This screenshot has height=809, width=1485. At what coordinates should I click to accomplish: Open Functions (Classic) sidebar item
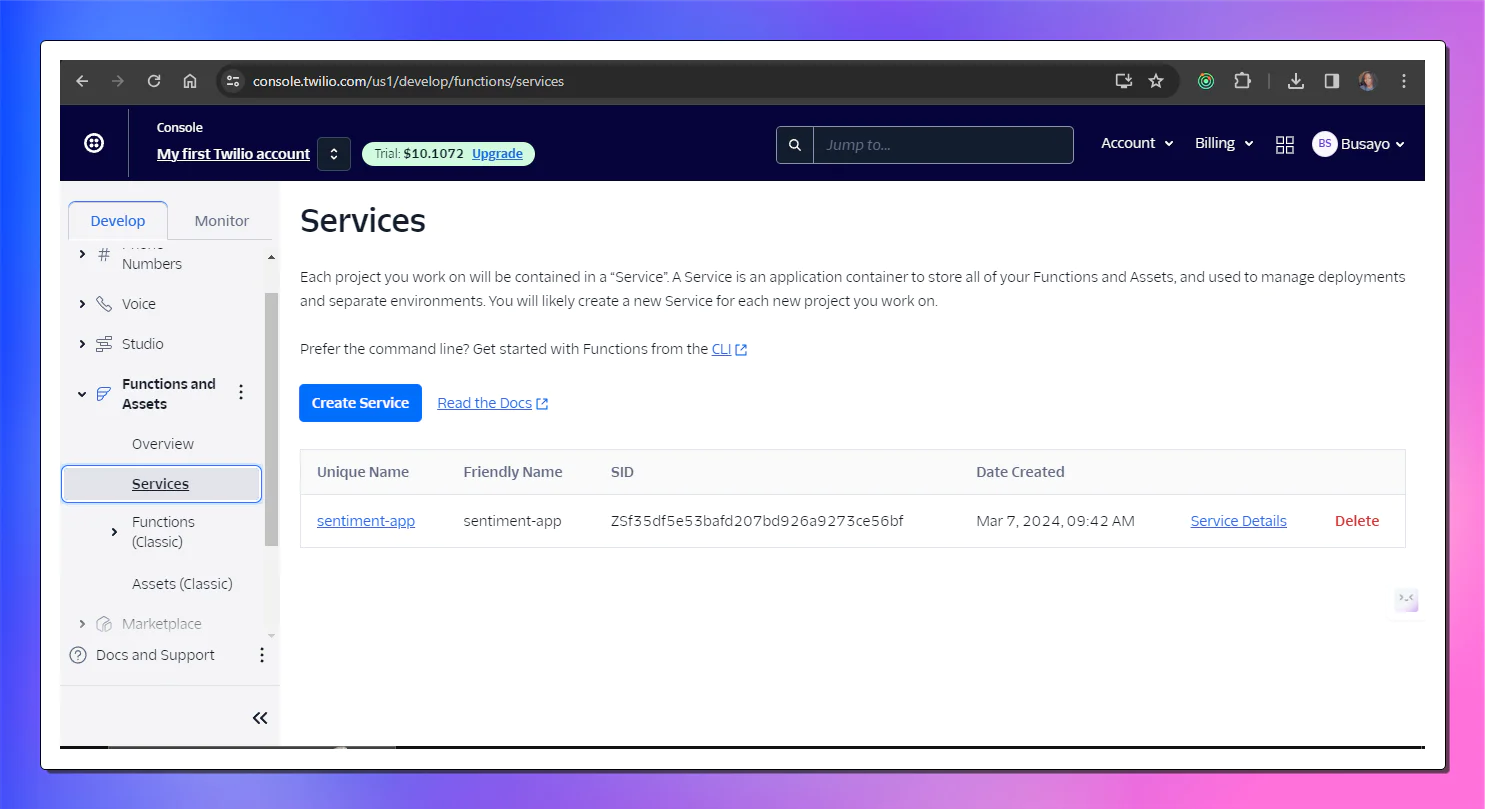point(163,532)
